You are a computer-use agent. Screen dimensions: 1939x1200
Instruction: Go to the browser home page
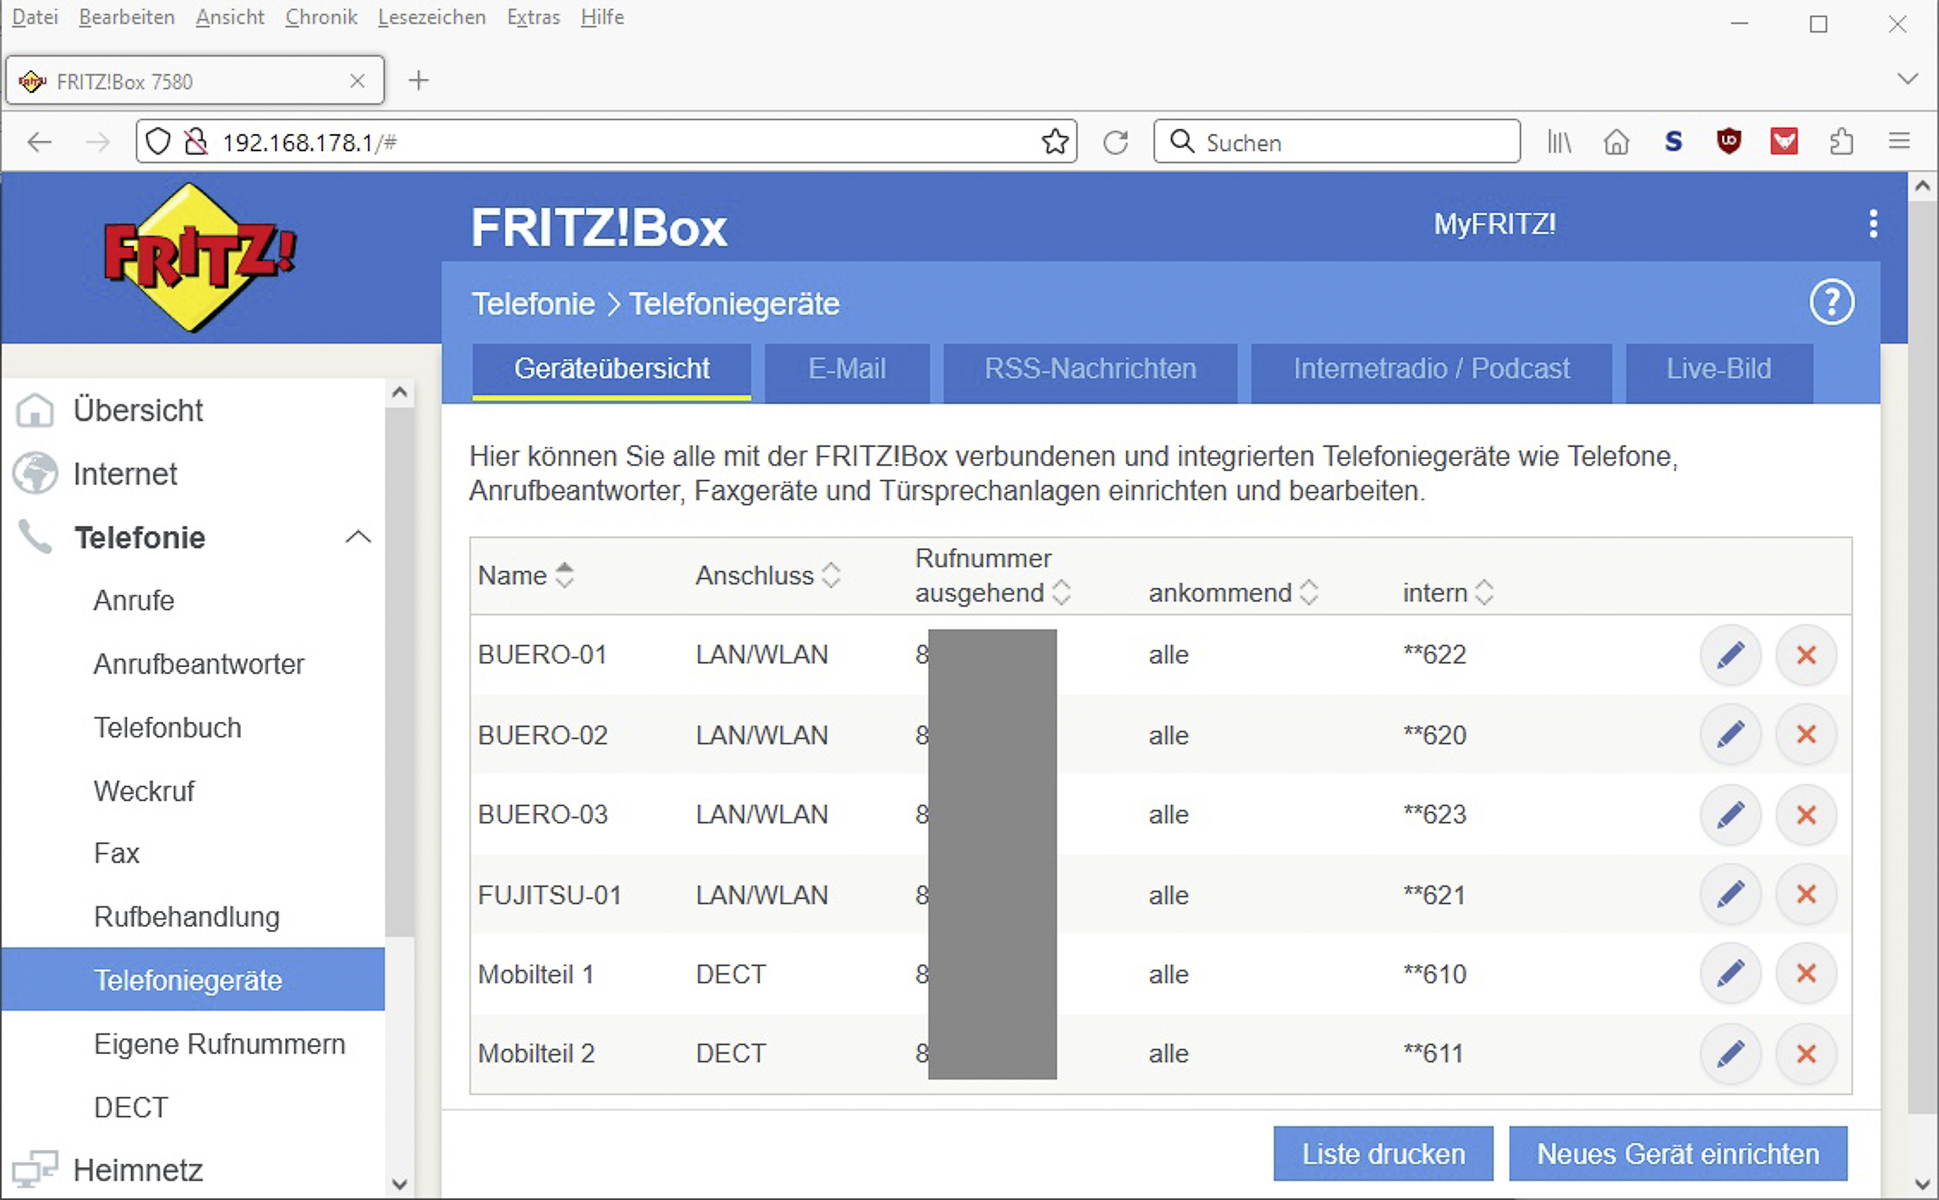(x=1616, y=142)
